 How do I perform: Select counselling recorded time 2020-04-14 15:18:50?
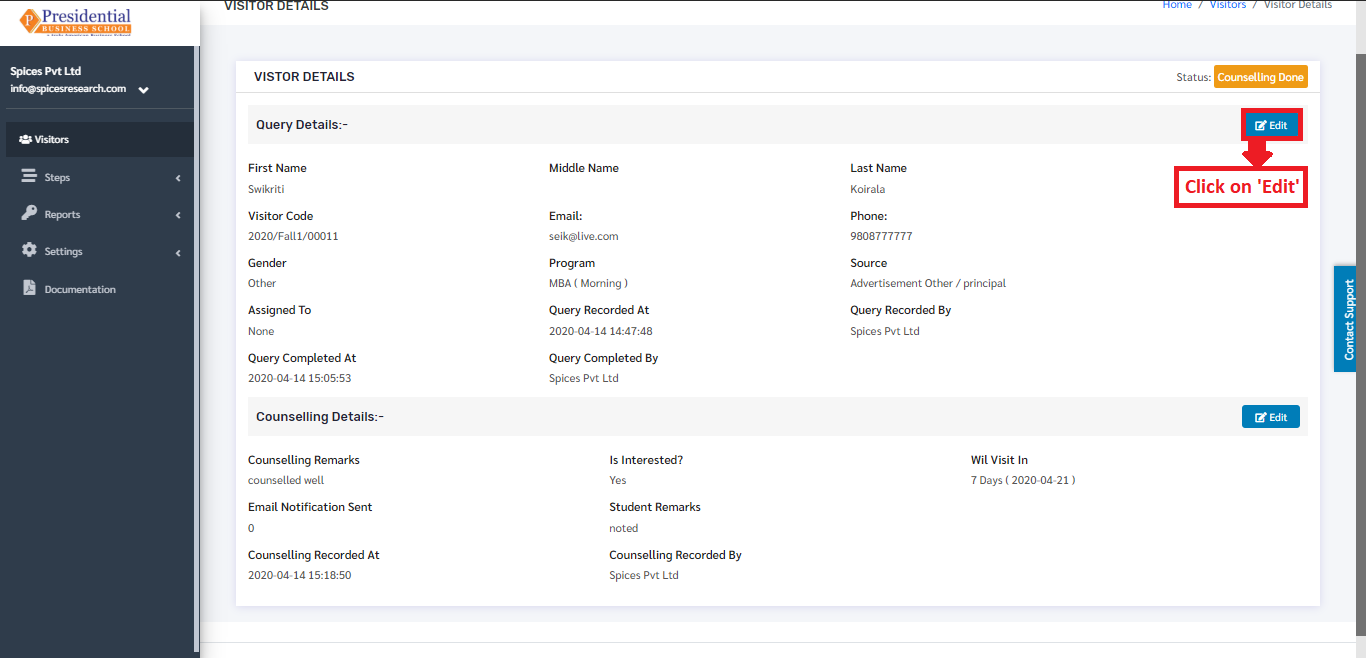pos(300,575)
